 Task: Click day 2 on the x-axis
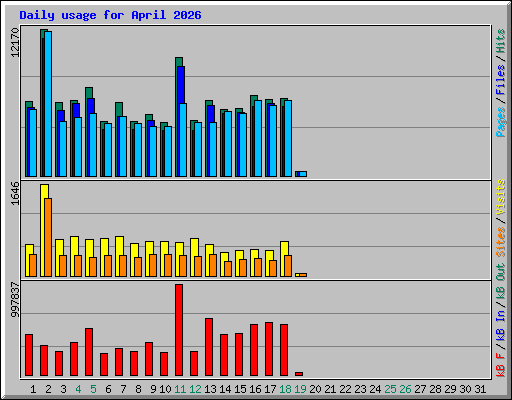coord(48,389)
